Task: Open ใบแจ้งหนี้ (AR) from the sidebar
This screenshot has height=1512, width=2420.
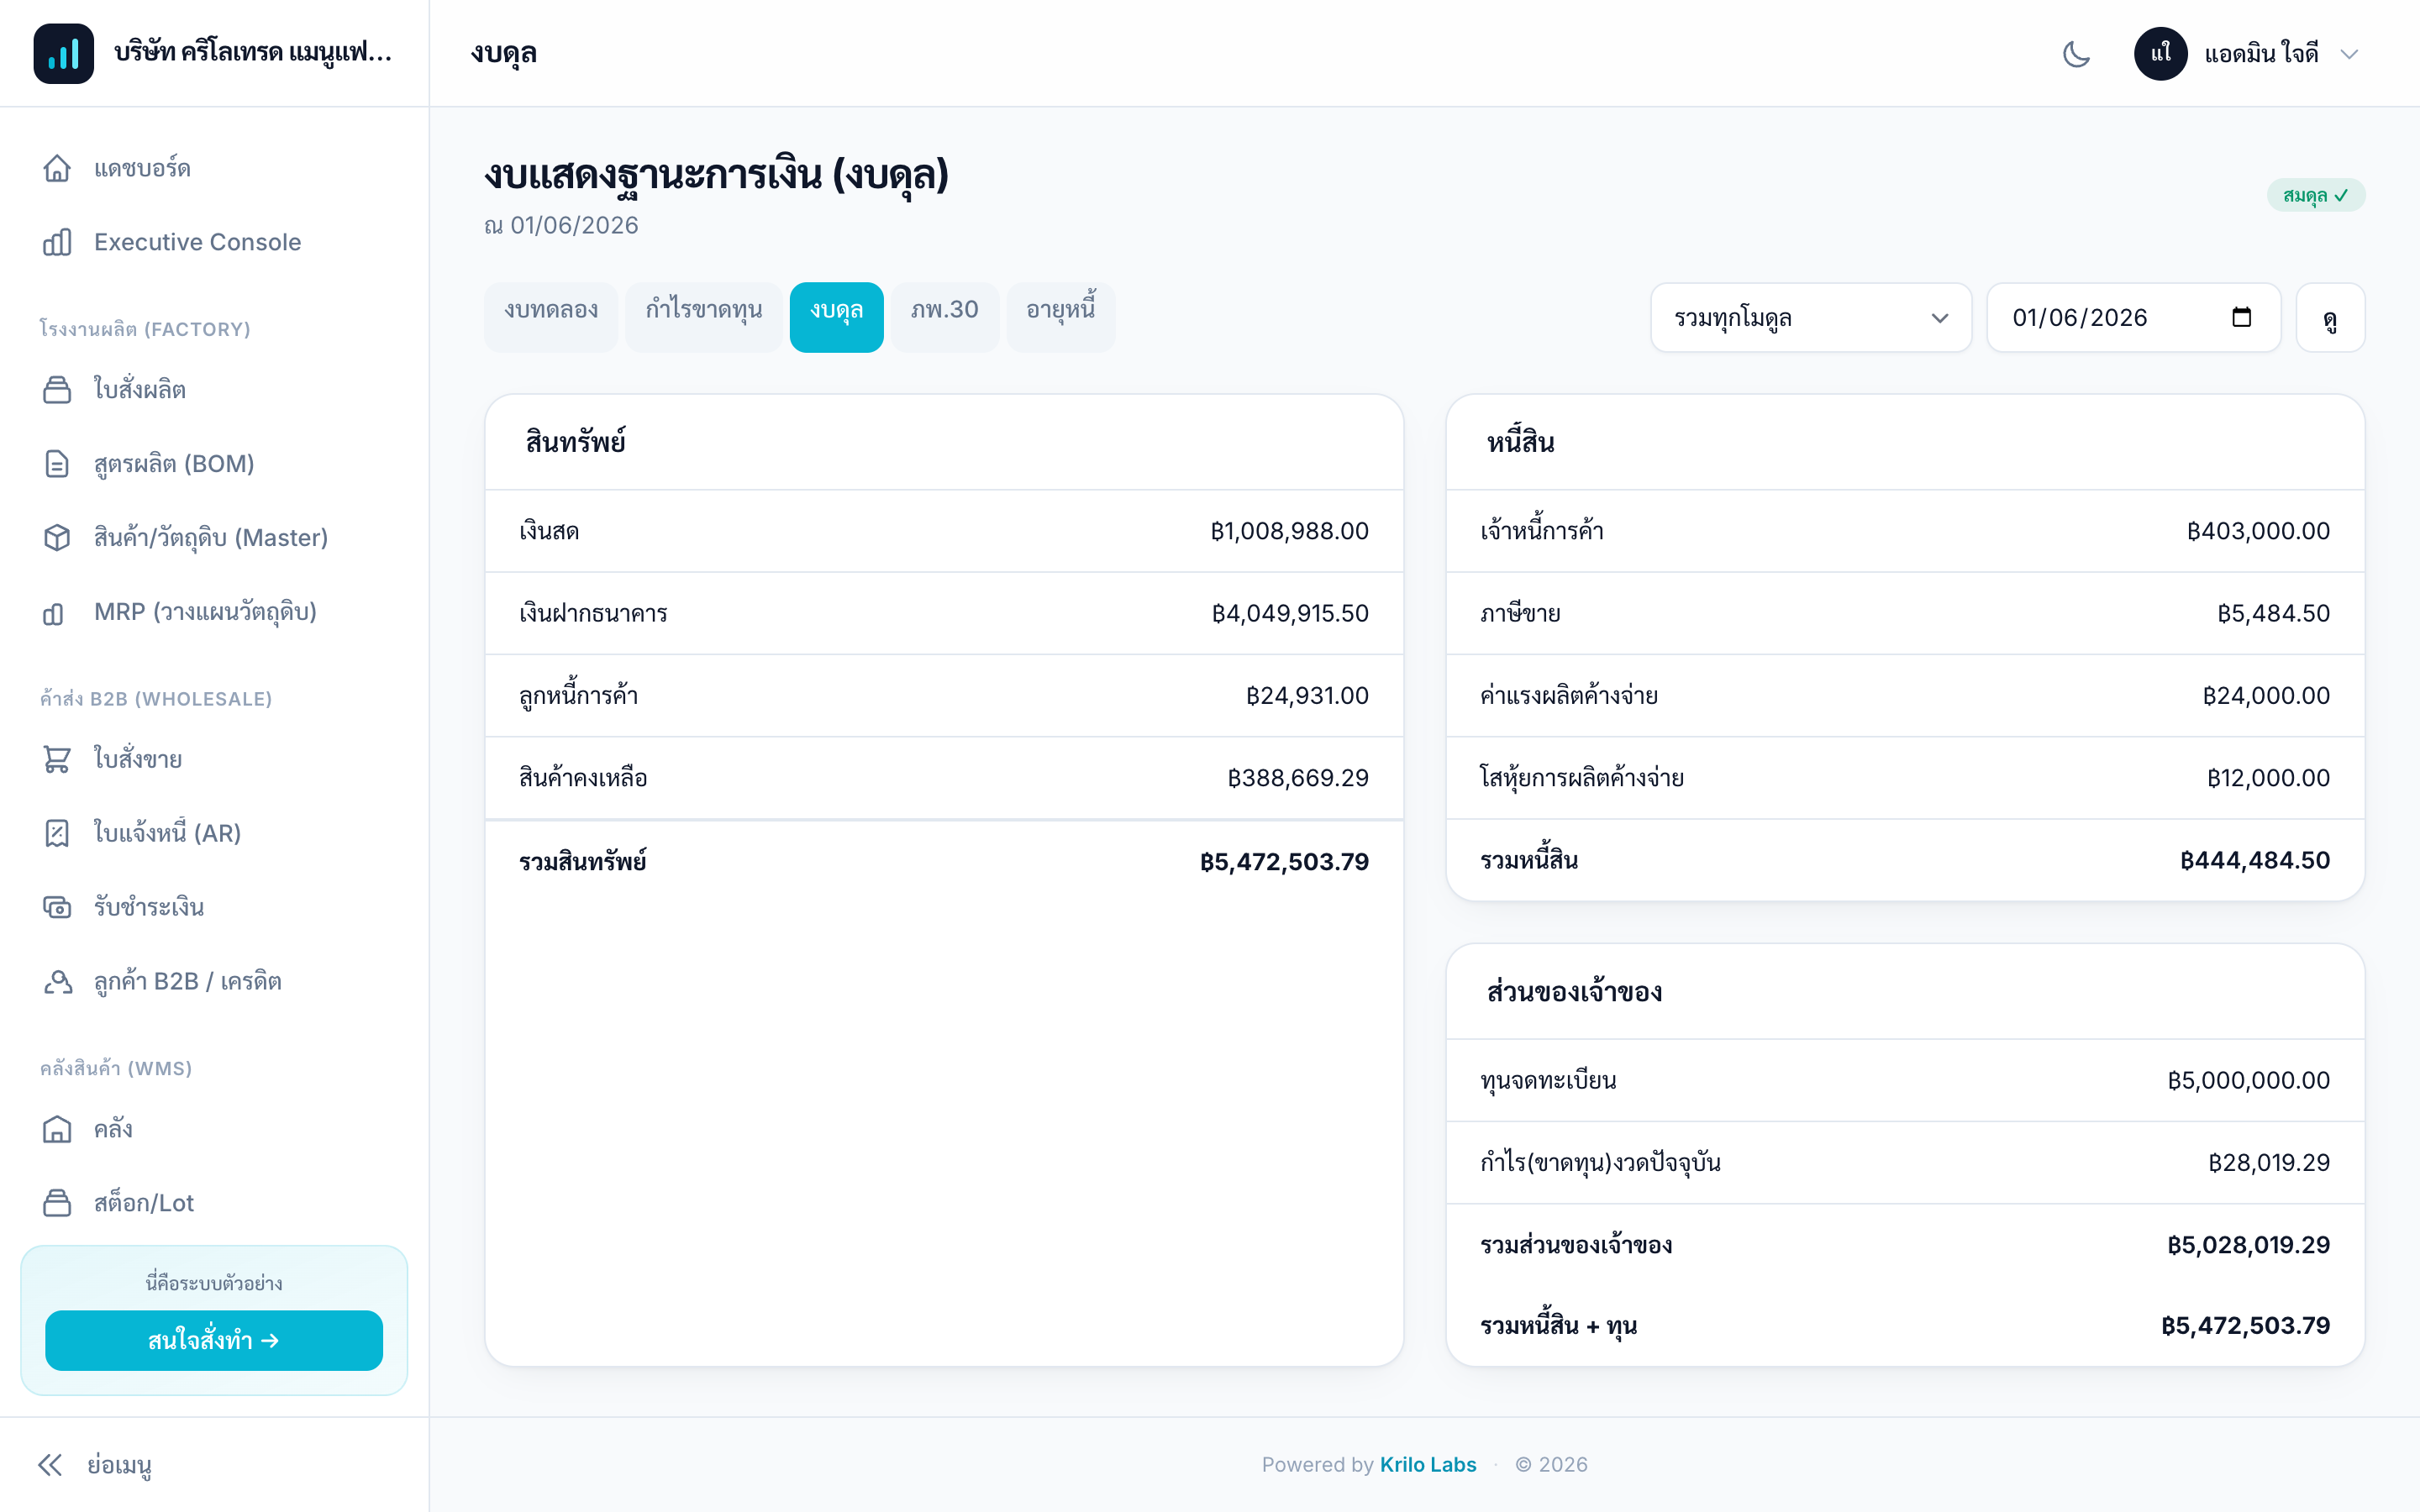Action: tap(214, 833)
